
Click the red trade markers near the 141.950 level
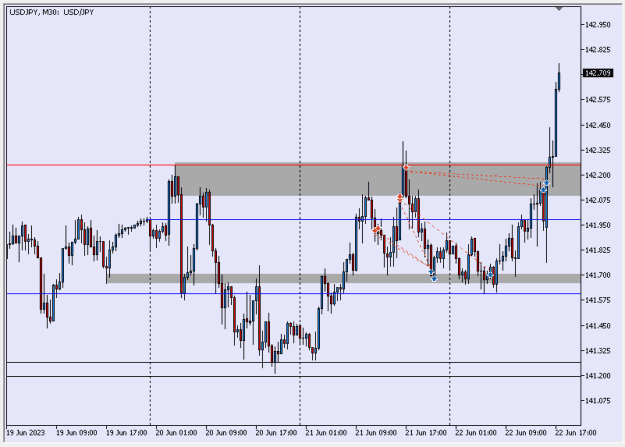(377, 229)
